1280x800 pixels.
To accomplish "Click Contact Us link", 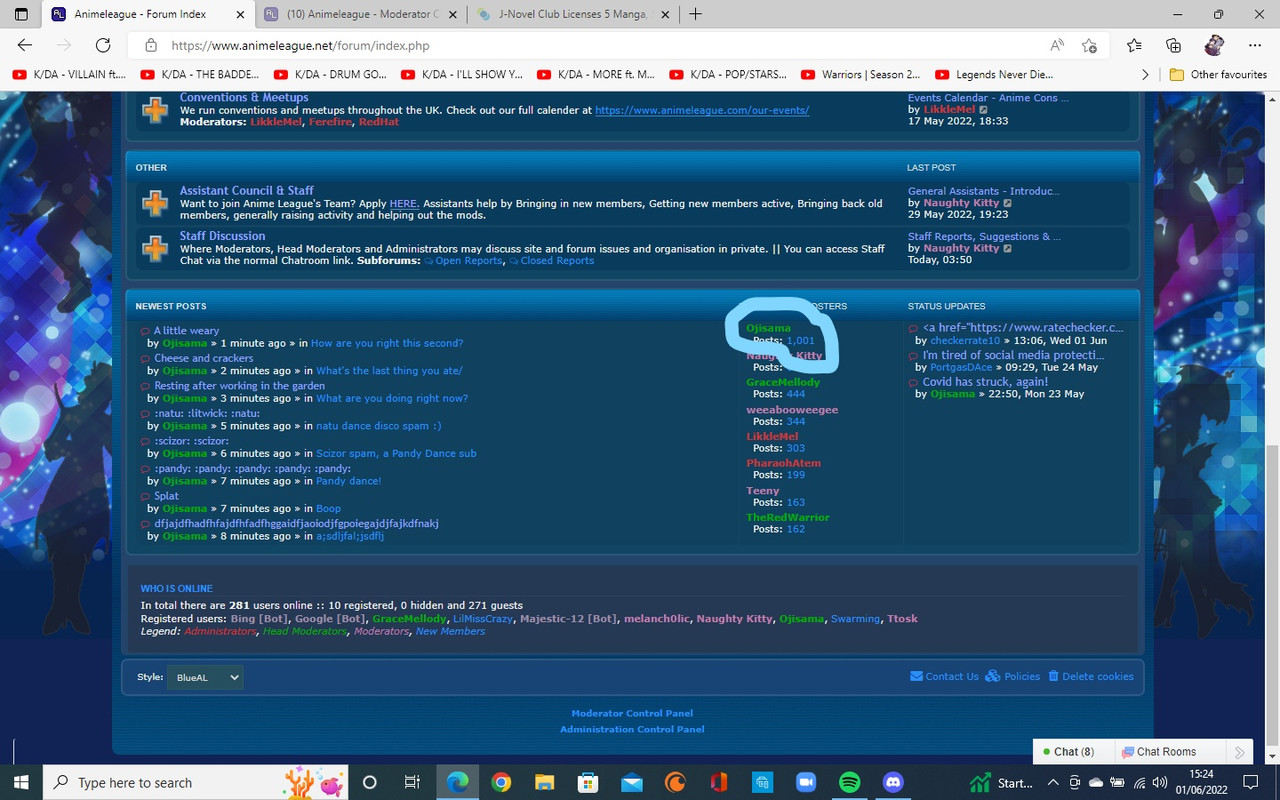I will point(944,677).
